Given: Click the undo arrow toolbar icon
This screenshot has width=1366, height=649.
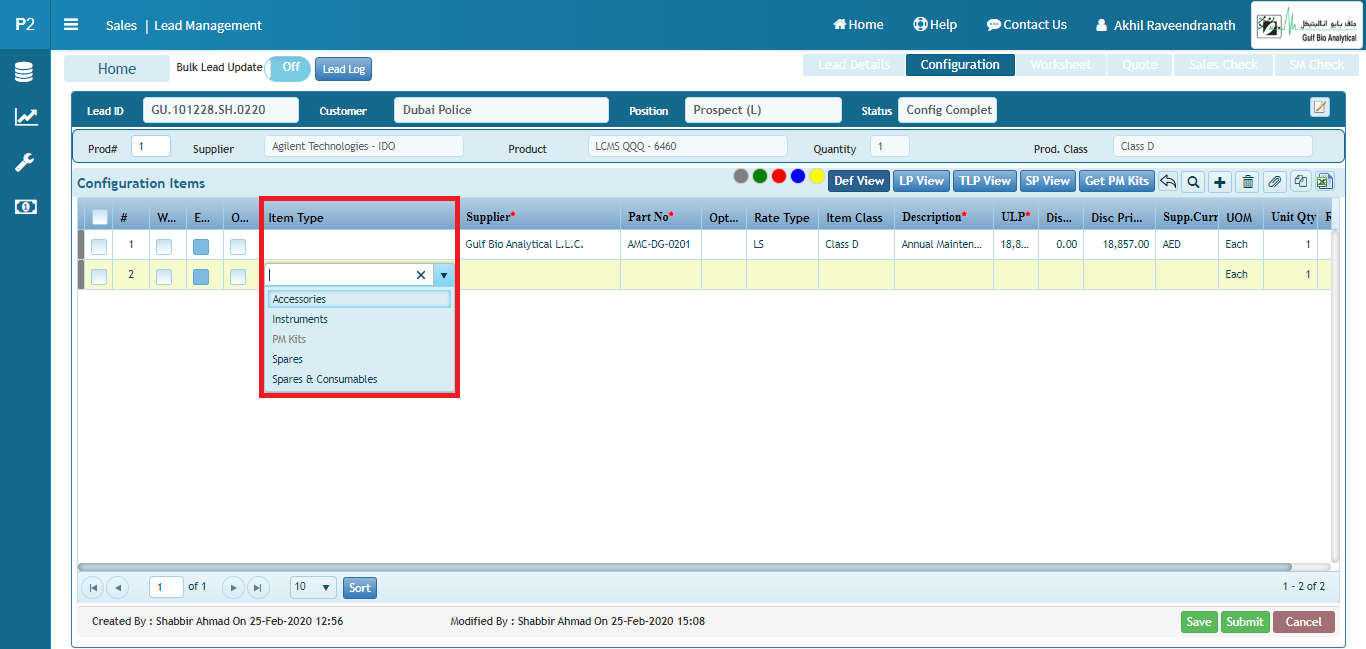Looking at the screenshot, I should [x=1167, y=181].
